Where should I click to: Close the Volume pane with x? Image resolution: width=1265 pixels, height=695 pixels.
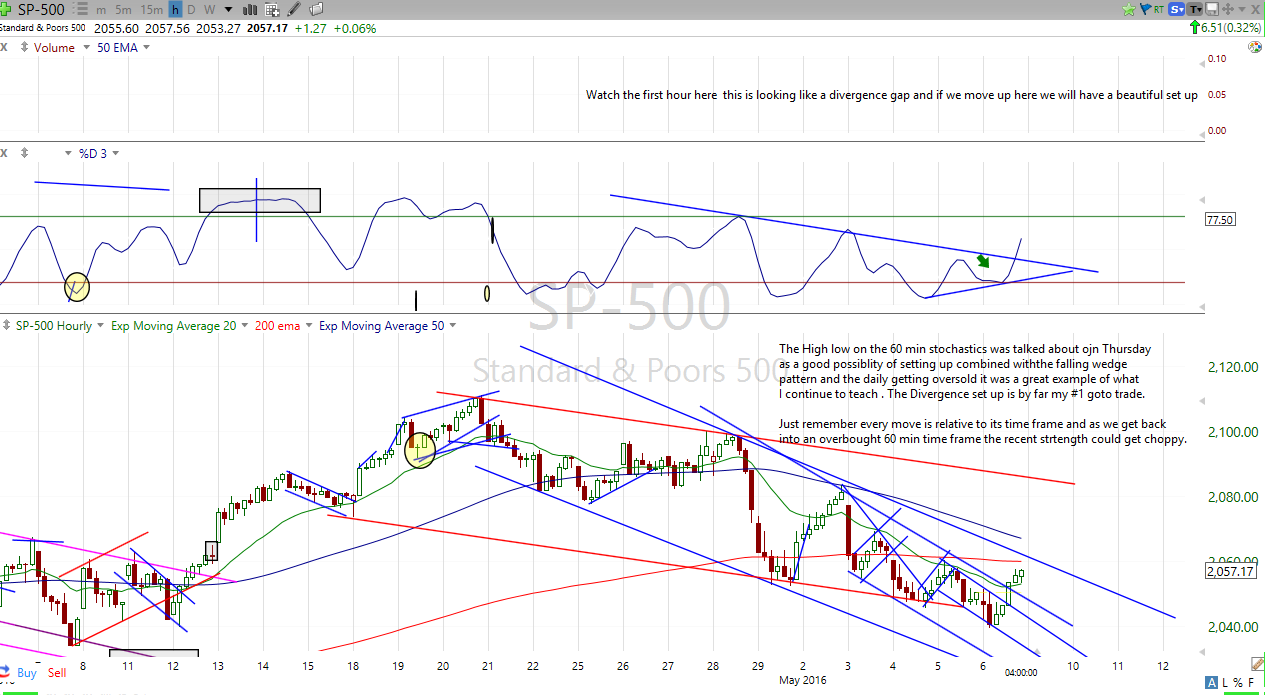point(5,47)
